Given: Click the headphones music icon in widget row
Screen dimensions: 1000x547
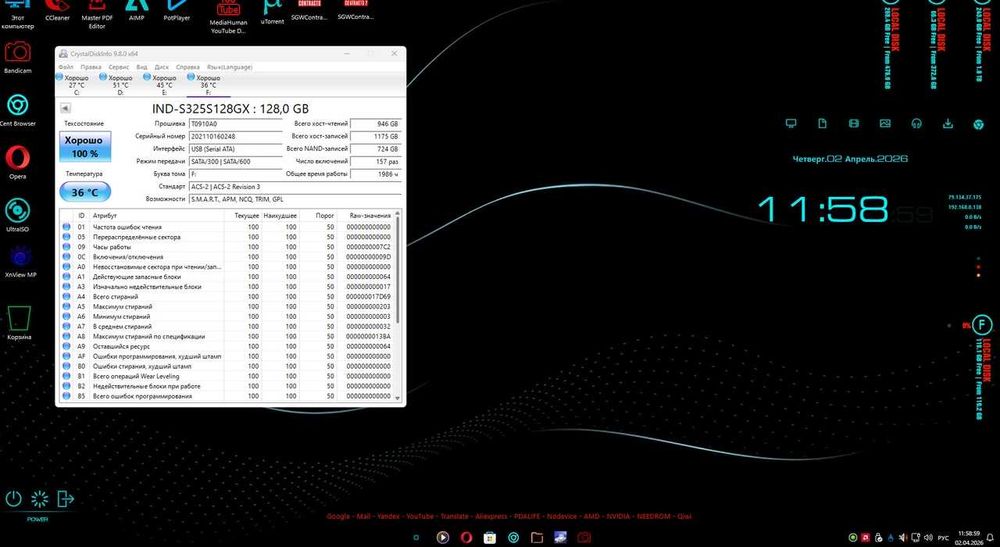Looking at the screenshot, I should pos(916,124).
